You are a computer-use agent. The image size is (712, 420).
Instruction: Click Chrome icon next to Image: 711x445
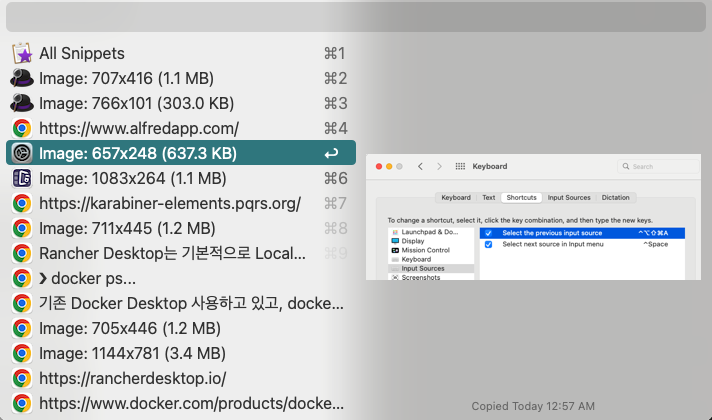(x=22, y=228)
